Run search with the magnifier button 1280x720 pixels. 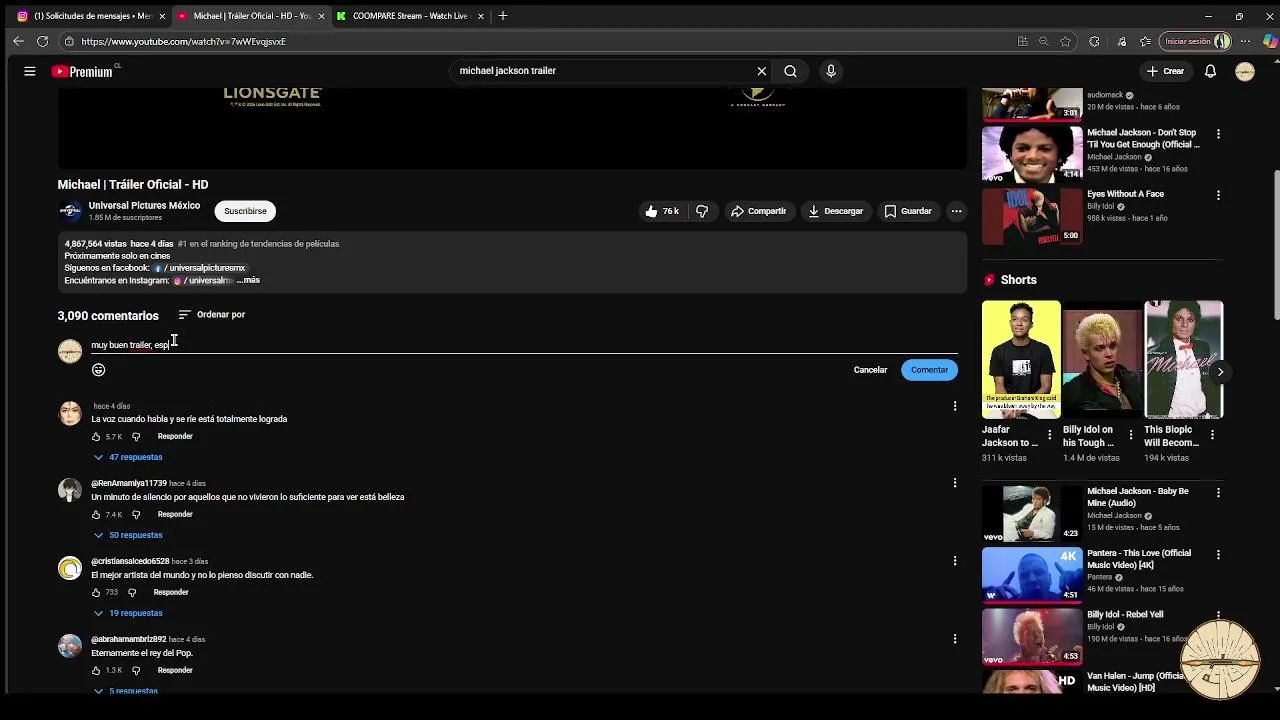790,71
